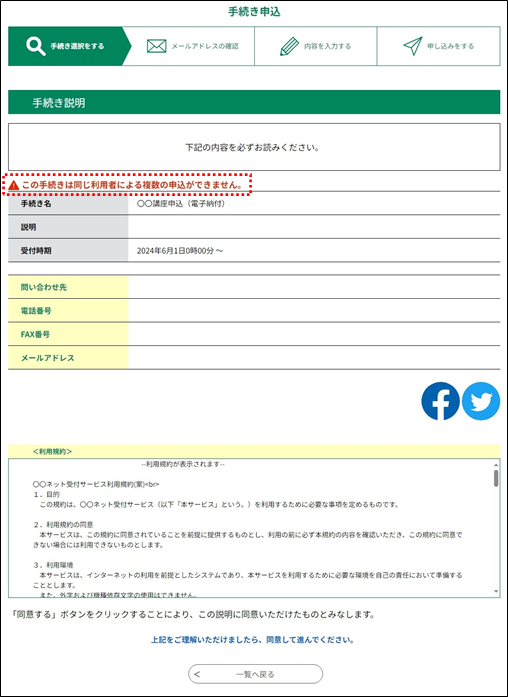Select the 申し込みをする step

coord(439,46)
